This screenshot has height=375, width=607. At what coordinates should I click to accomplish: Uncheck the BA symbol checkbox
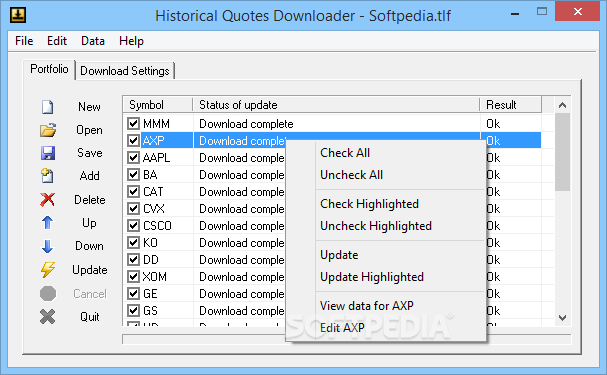pyautogui.click(x=134, y=175)
